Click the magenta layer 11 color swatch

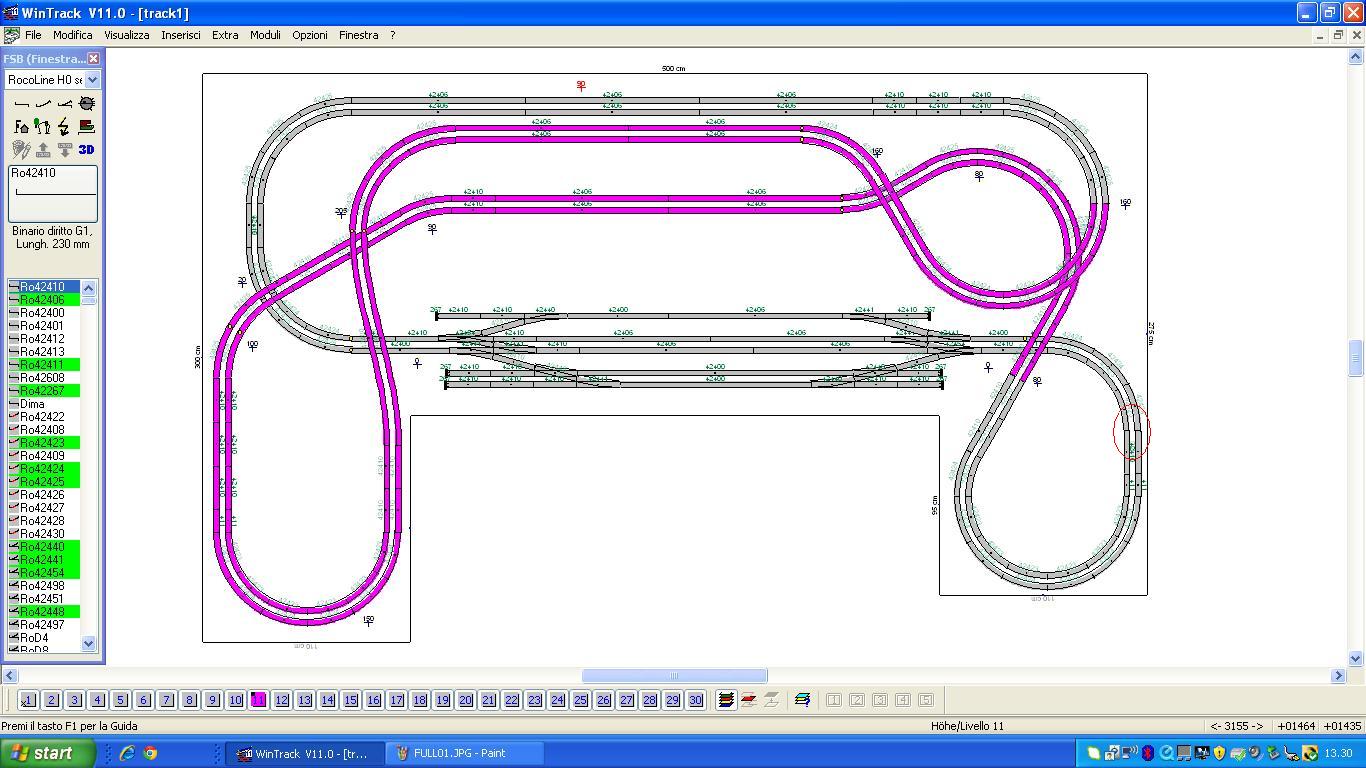click(258, 700)
